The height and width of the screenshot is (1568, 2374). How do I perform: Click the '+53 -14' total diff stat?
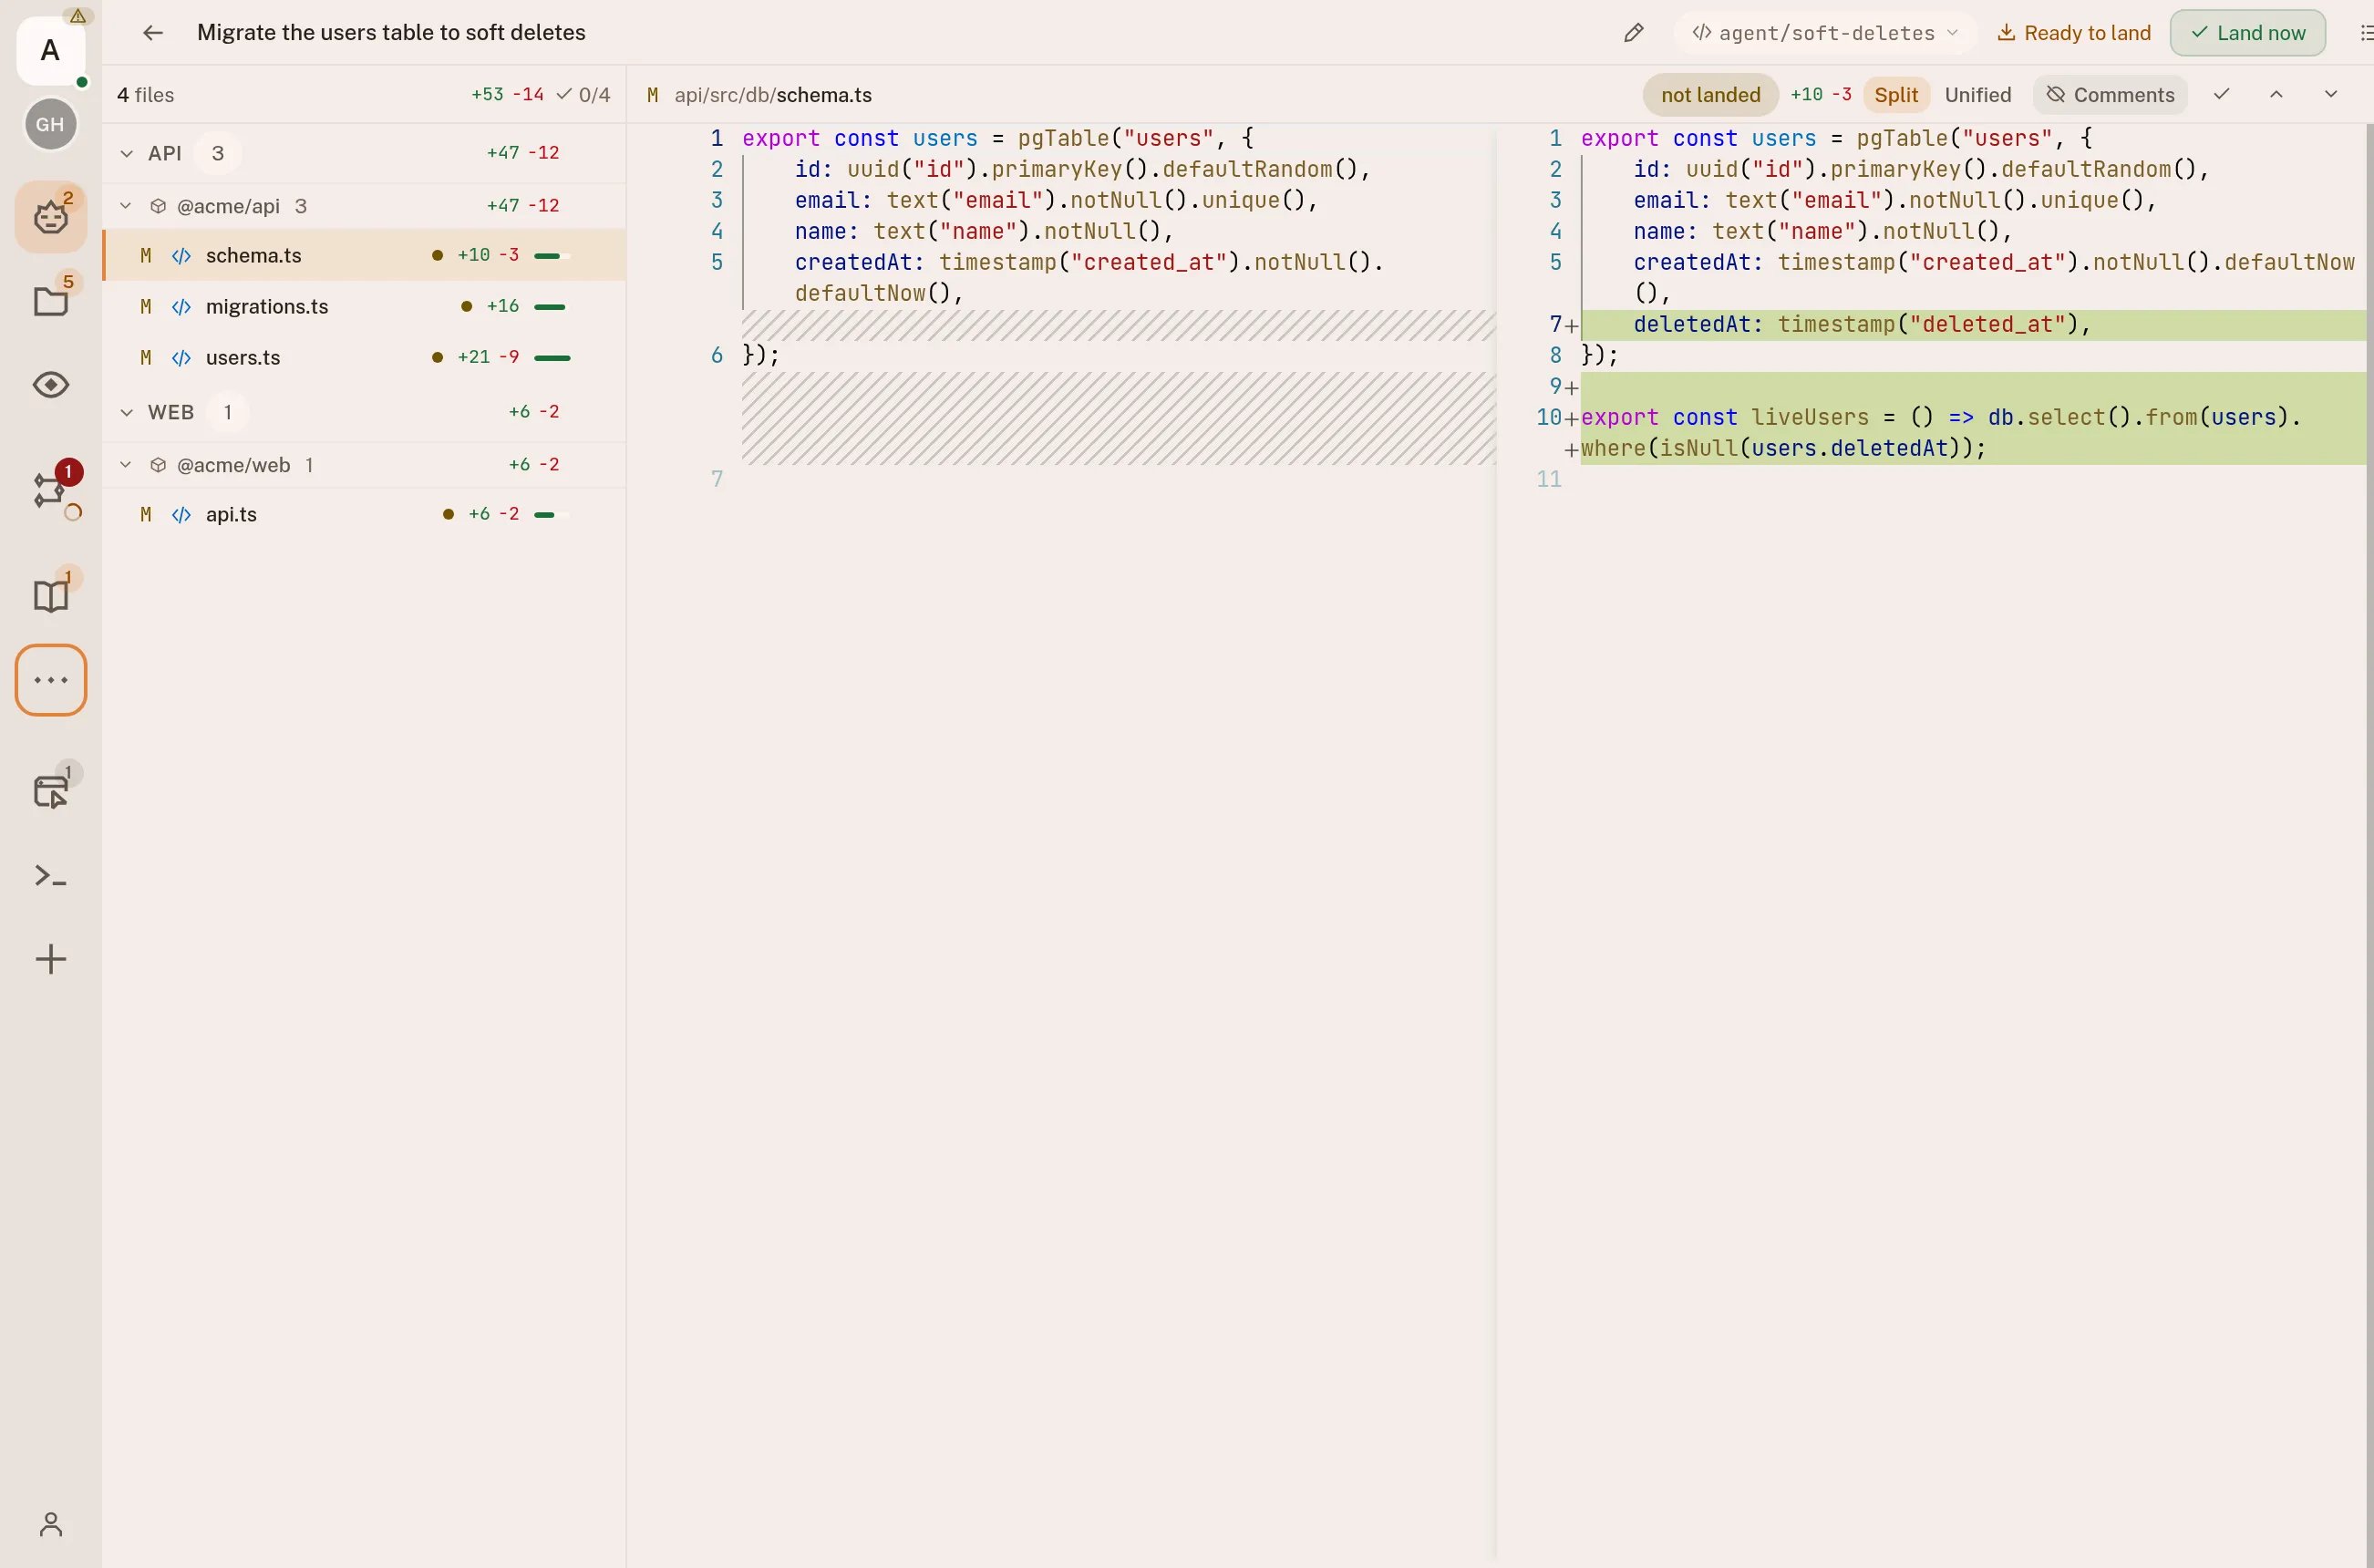pos(508,95)
